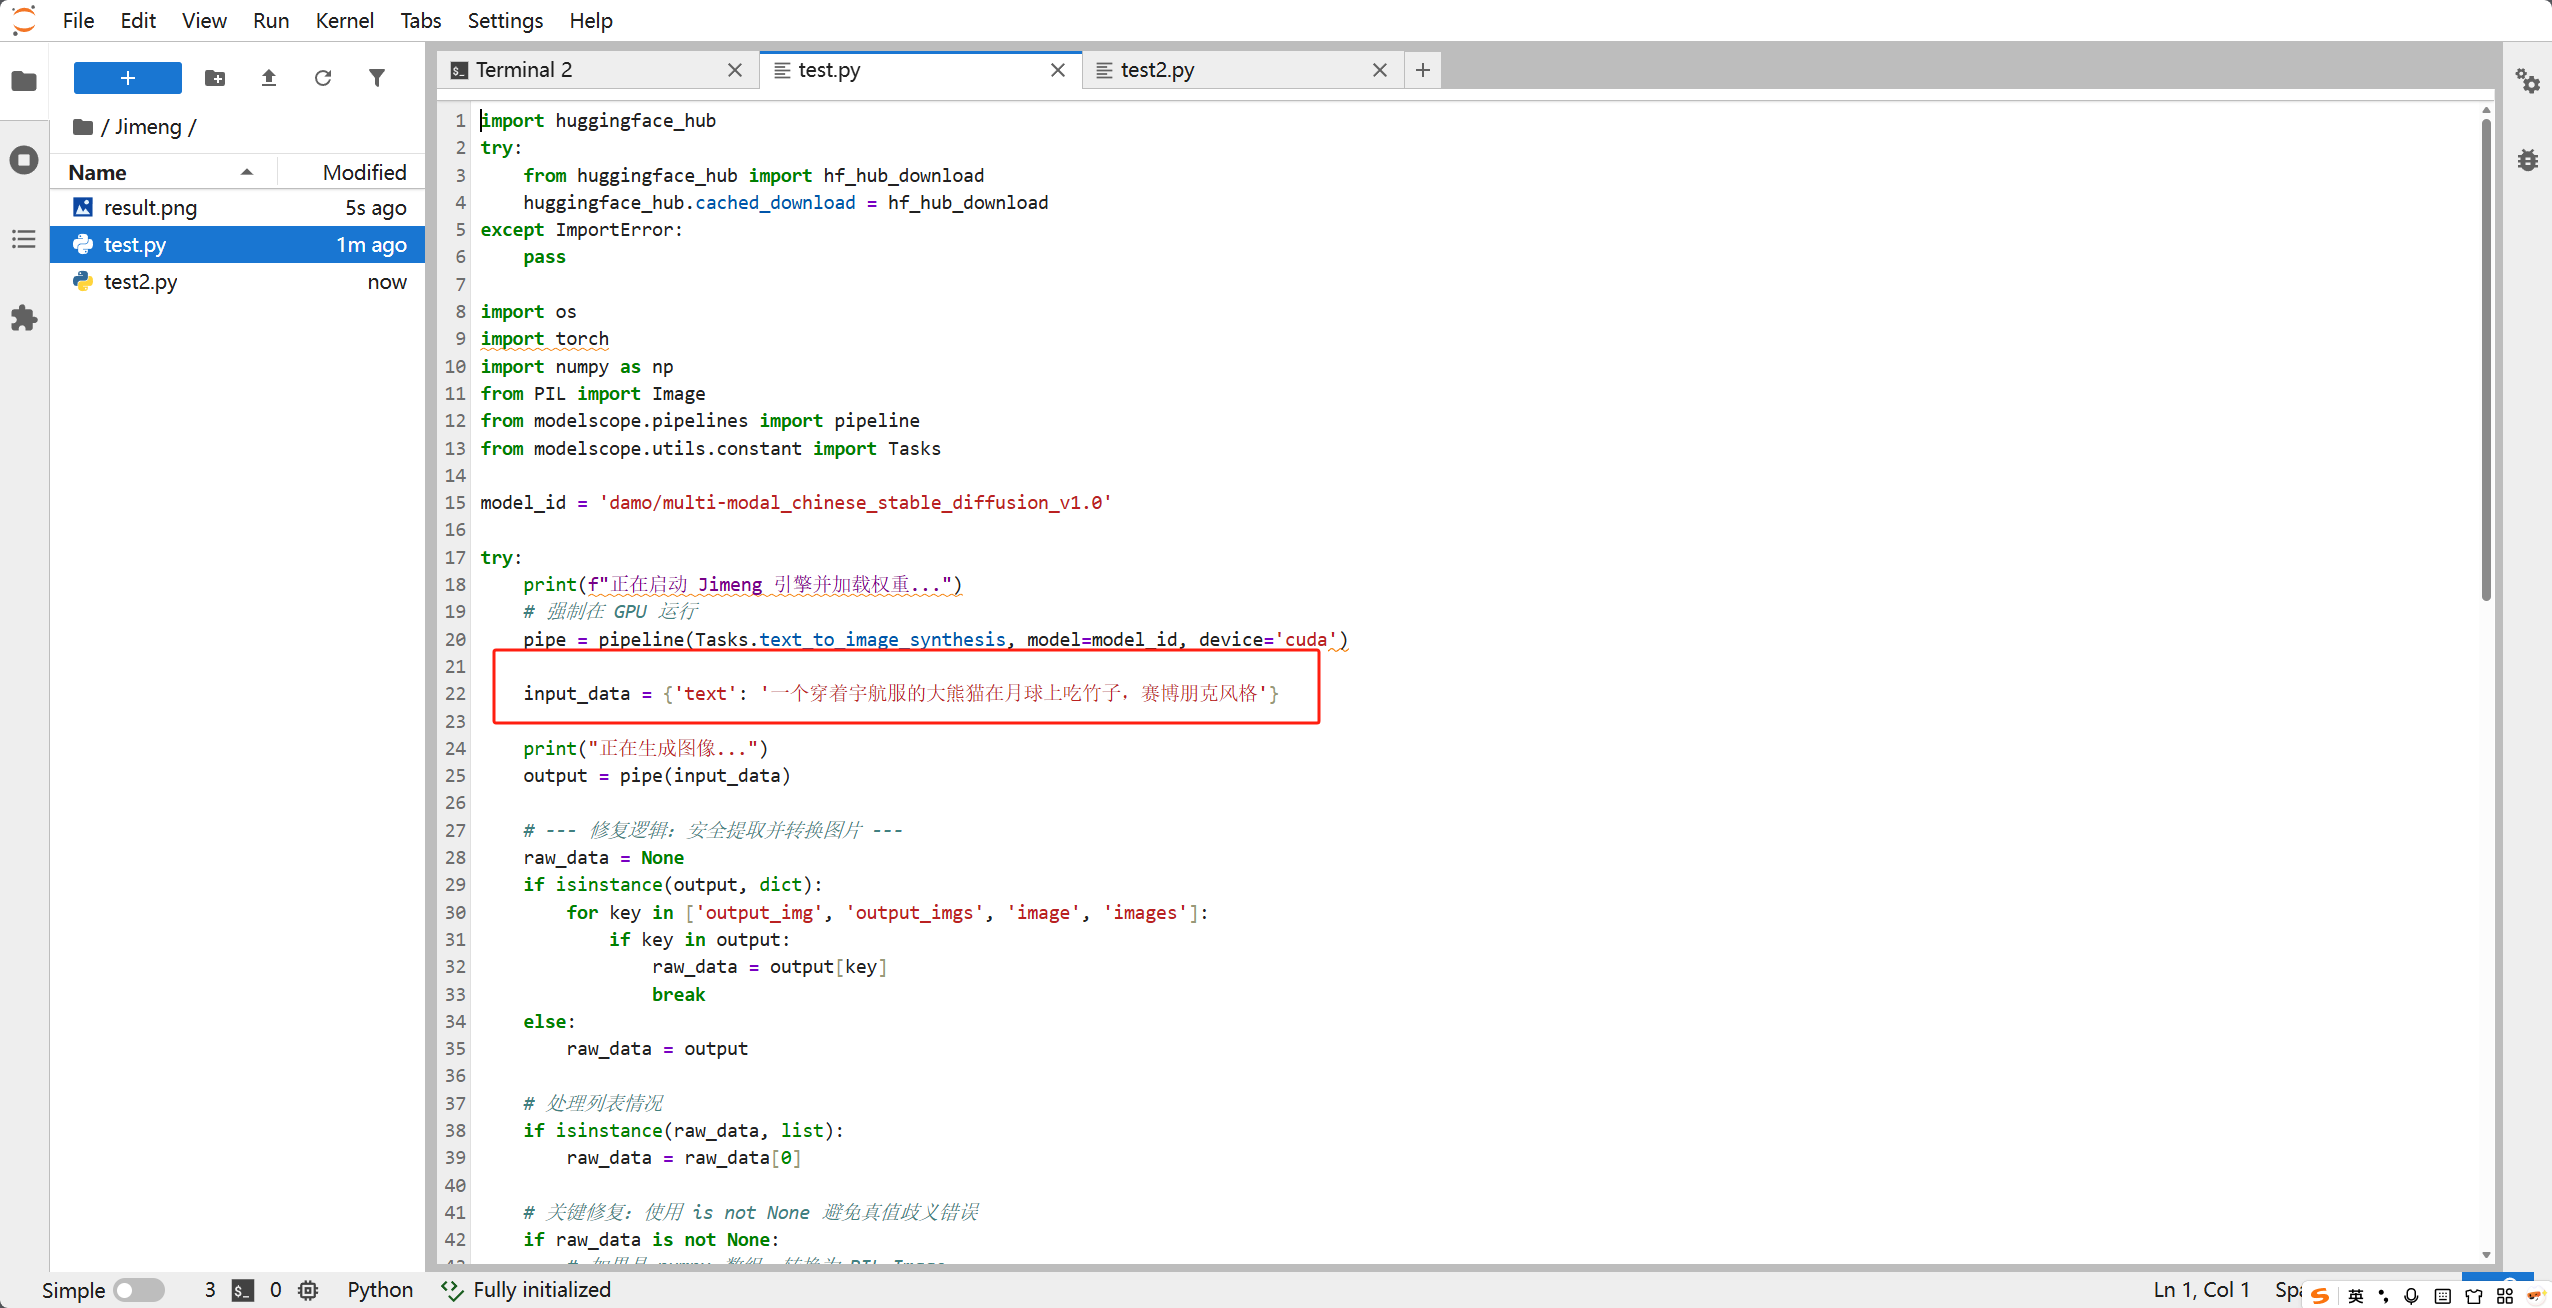Image resolution: width=2552 pixels, height=1308 pixels.
Task: Click the Upload Files icon
Action: (x=269, y=78)
